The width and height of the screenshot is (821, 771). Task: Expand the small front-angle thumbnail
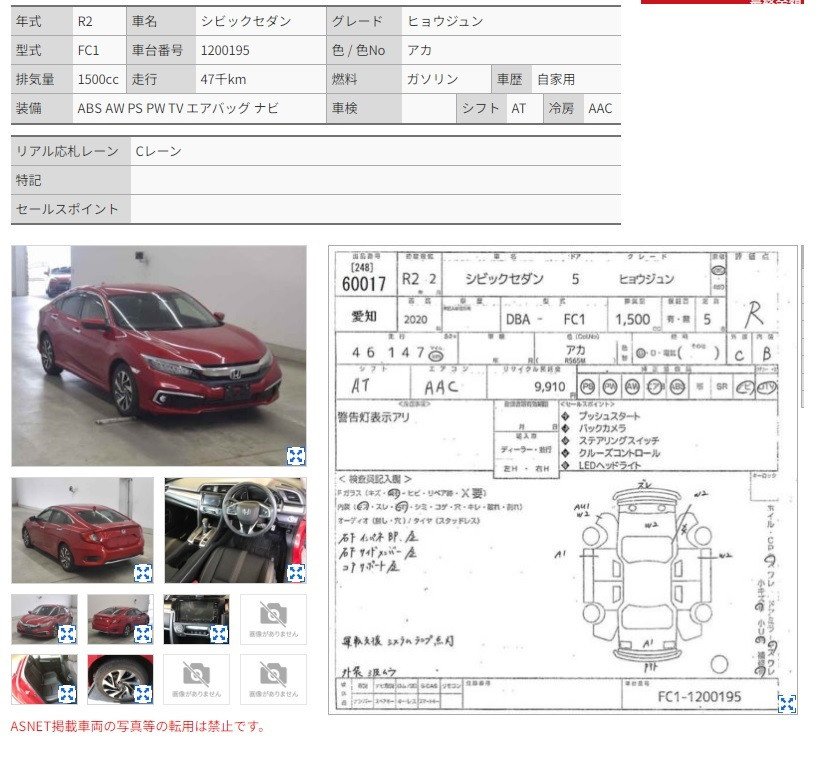point(66,634)
